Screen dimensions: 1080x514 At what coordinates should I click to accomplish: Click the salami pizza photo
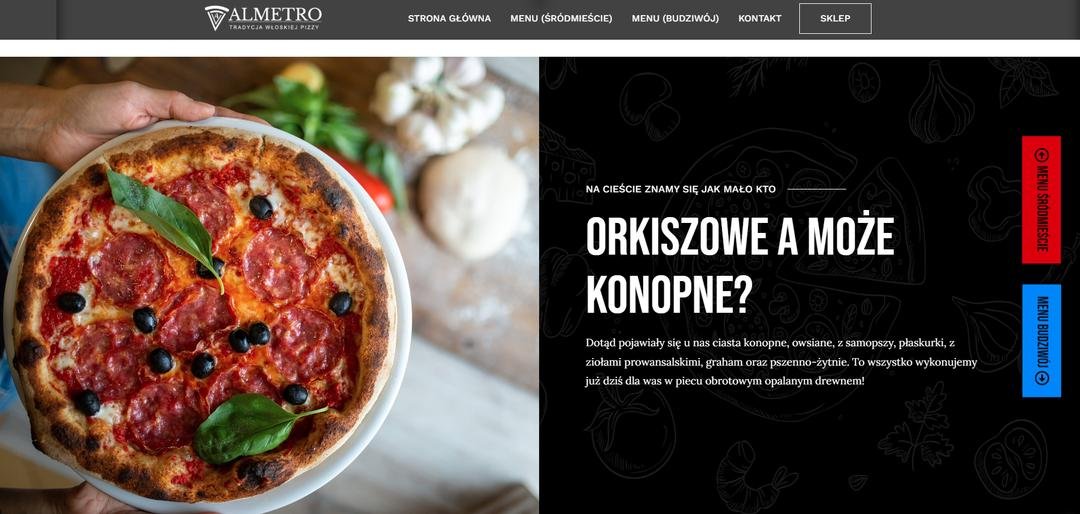(x=269, y=285)
